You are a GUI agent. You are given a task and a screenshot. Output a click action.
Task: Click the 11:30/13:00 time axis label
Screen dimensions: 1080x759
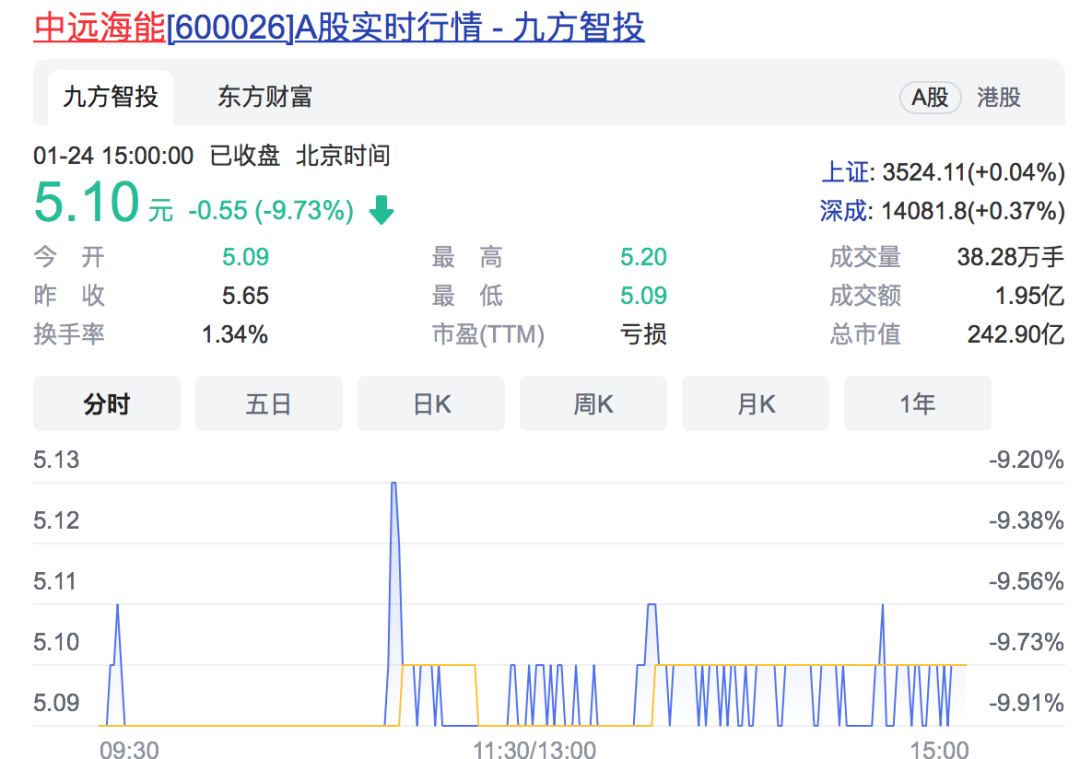tap(534, 749)
